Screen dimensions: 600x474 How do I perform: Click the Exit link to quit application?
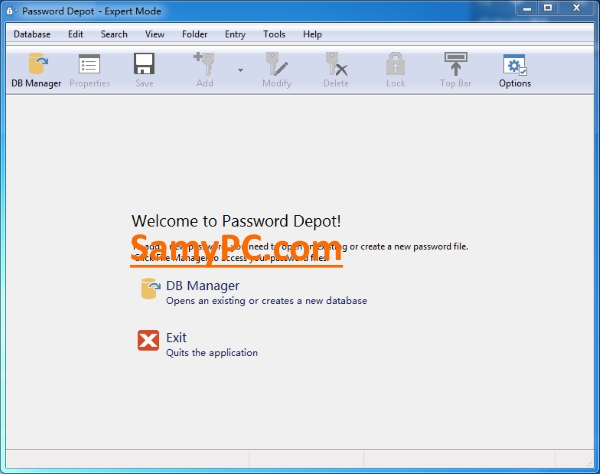click(x=176, y=338)
